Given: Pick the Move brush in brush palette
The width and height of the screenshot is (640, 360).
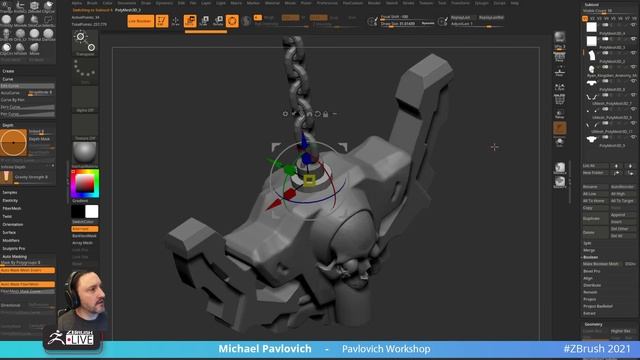Looking at the screenshot, I should (x=34, y=49).
